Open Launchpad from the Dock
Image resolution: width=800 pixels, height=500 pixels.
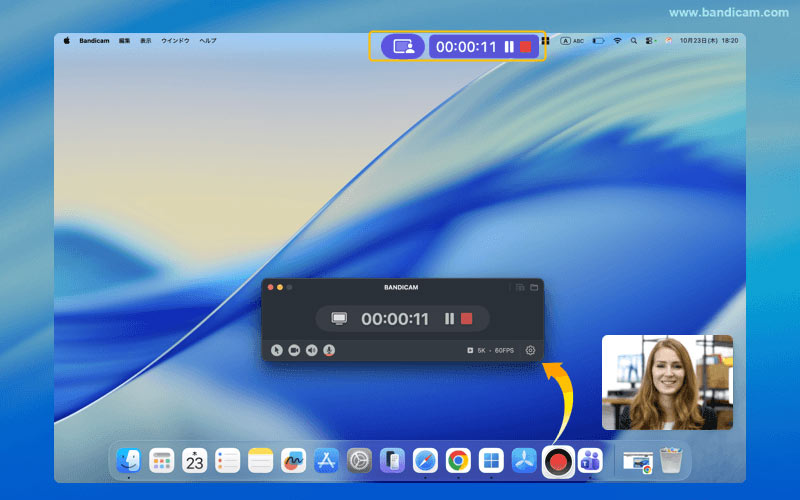(x=162, y=461)
